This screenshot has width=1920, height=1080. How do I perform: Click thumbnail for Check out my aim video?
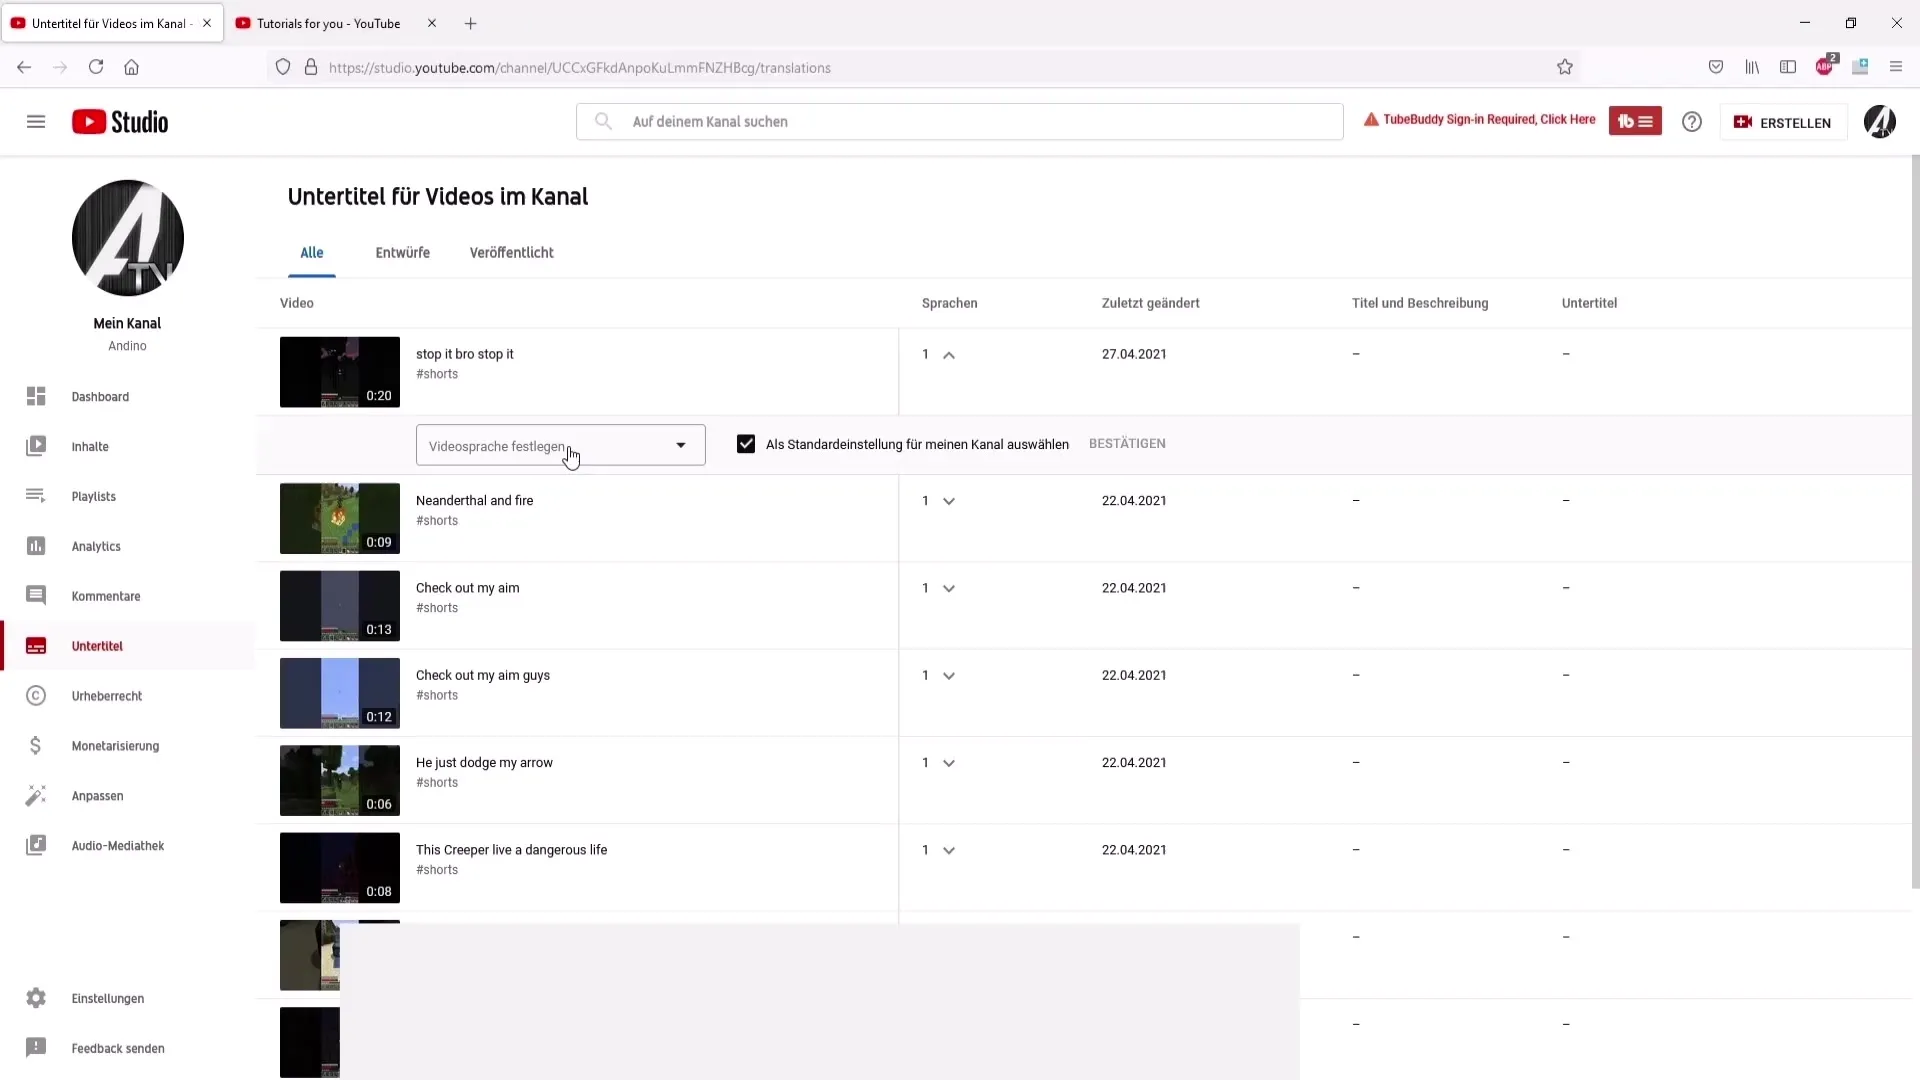click(x=339, y=605)
